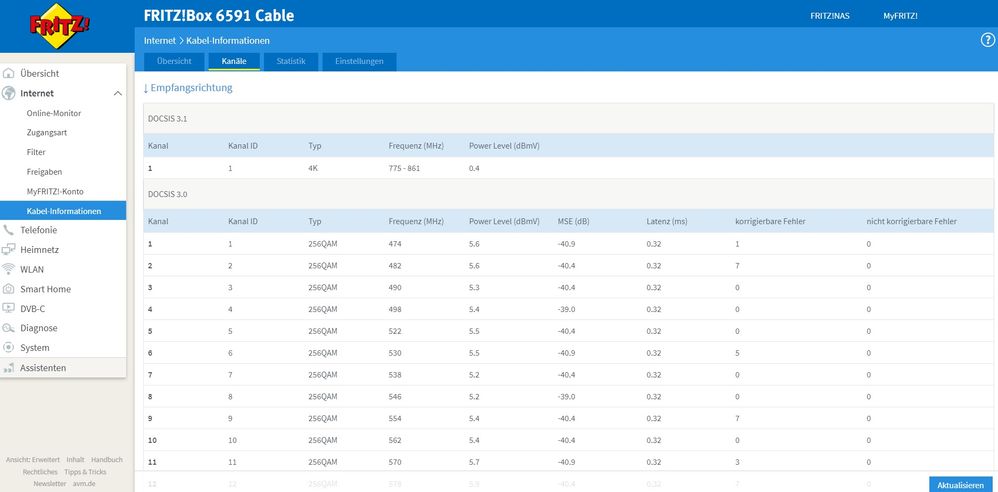Viewport: 998px width, 492px height.
Task: Select Kabel-Informationen in sidebar
Action: [x=63, y=211]
